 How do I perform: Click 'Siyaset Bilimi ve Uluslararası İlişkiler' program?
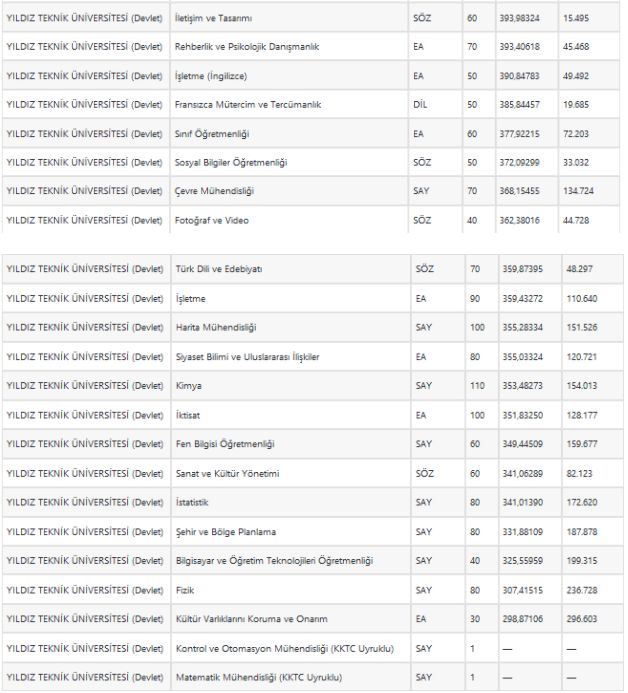click(247, 357)
